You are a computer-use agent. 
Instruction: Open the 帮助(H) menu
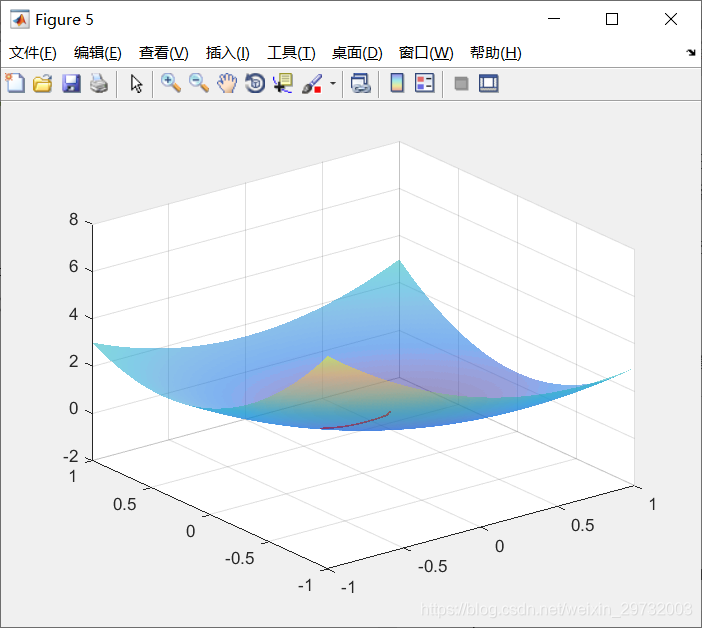point(496,53)
